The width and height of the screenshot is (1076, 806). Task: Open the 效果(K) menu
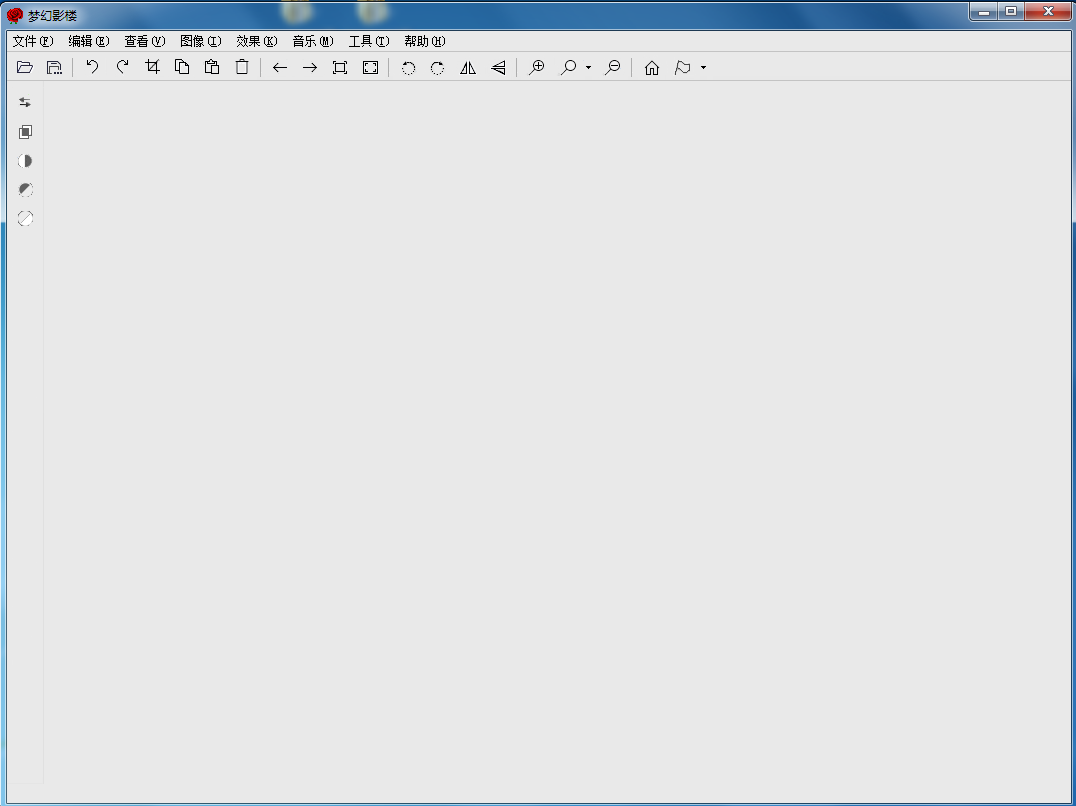256,41
